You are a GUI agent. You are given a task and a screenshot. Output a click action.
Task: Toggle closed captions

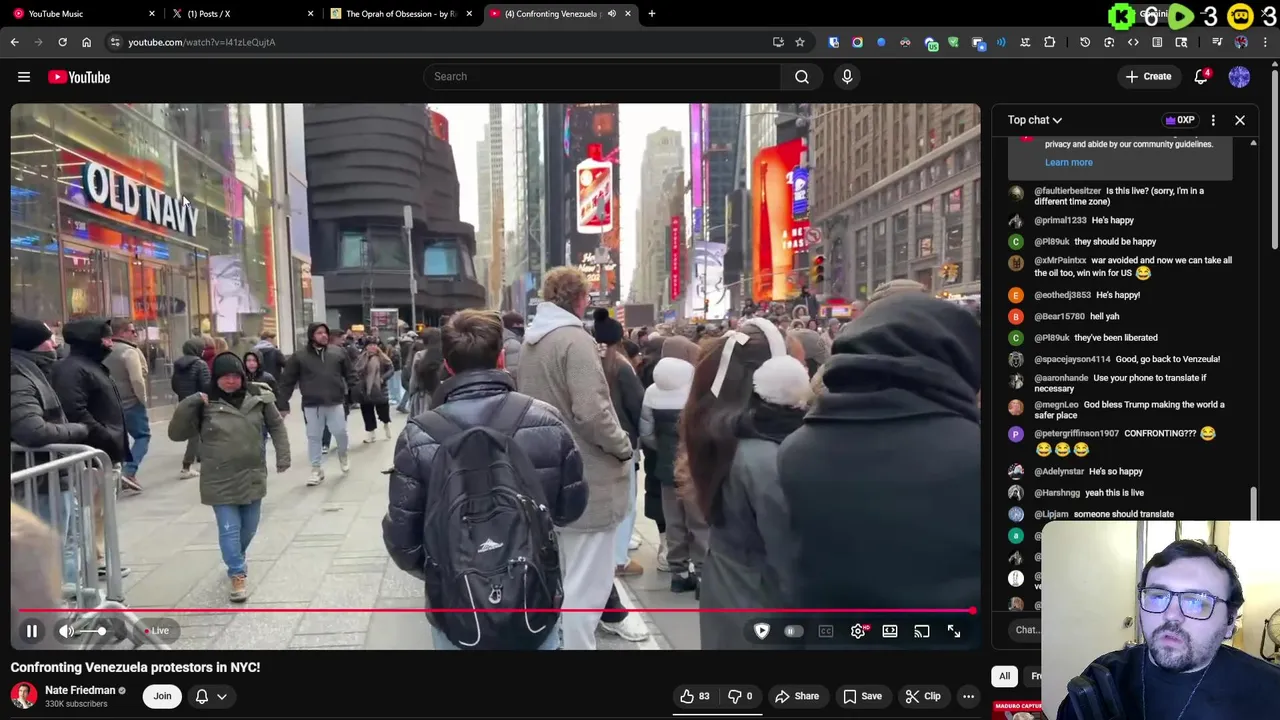[826, 631]
